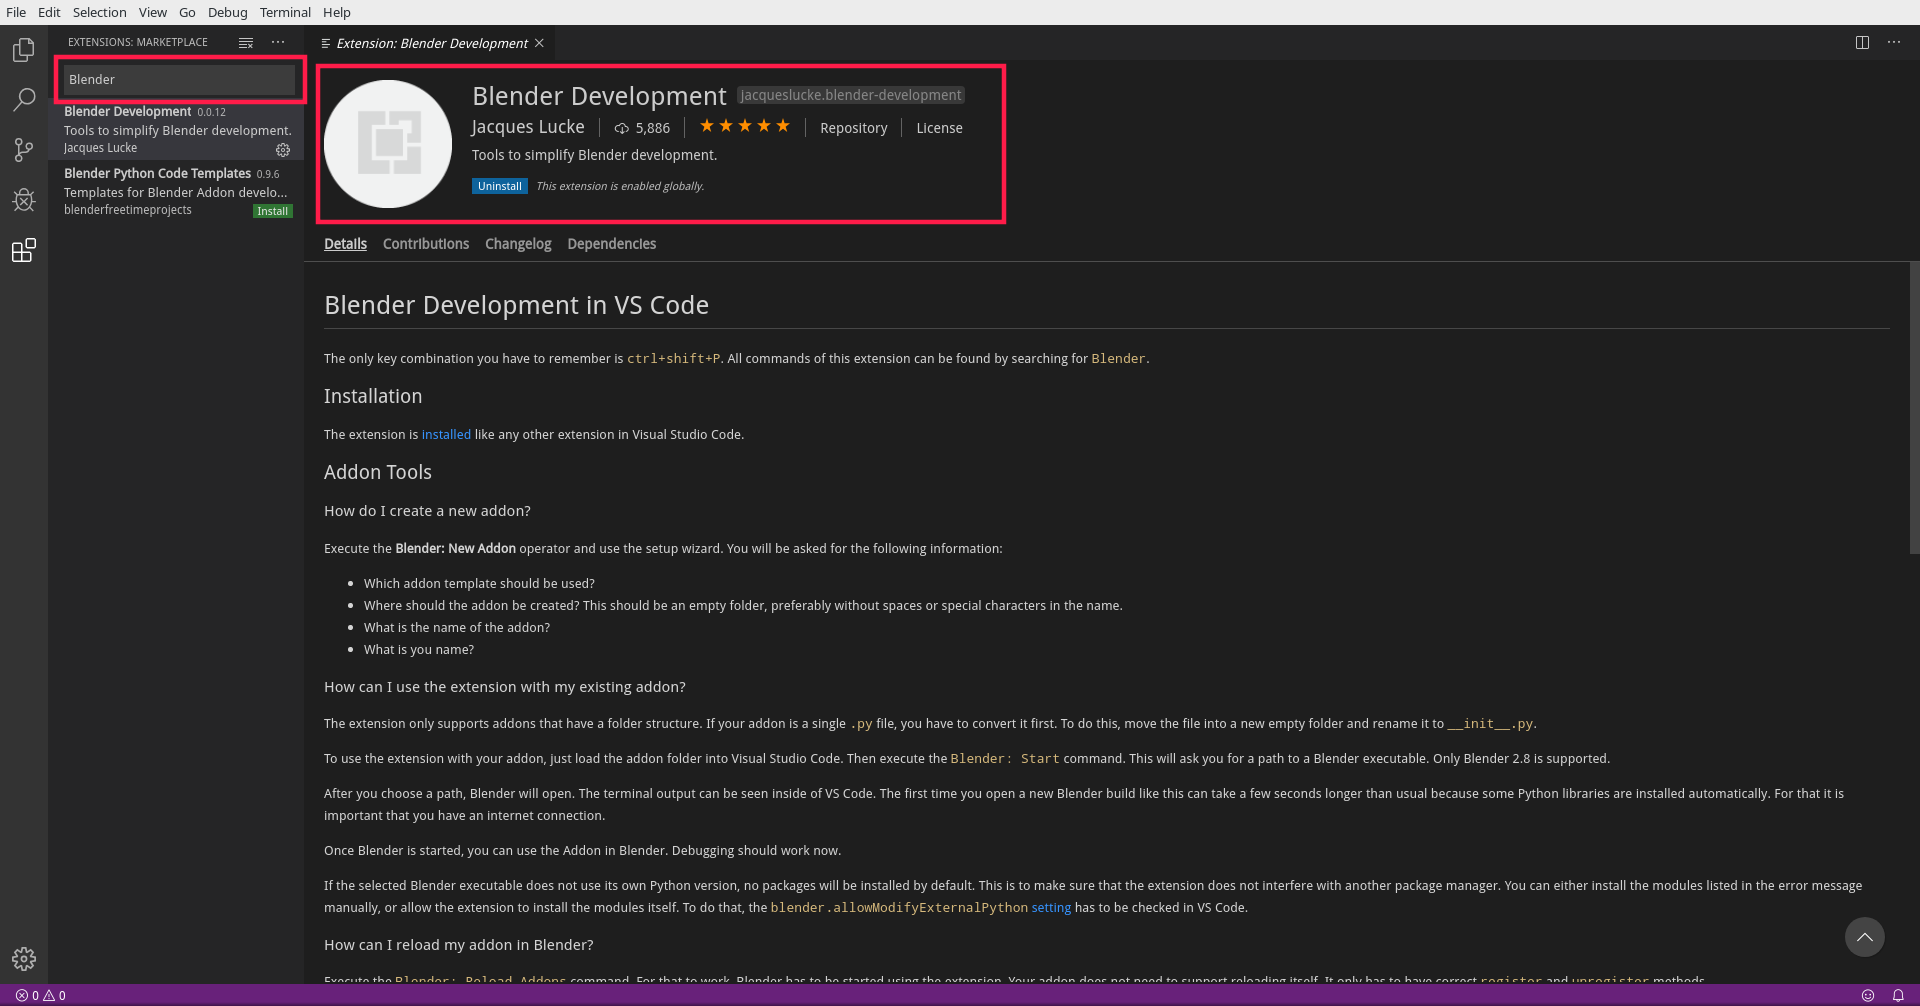The width and height of the screenshot is (1920, 1006).
Task: Click the 'Addon Tools' heading
Action: pos(378,472)
